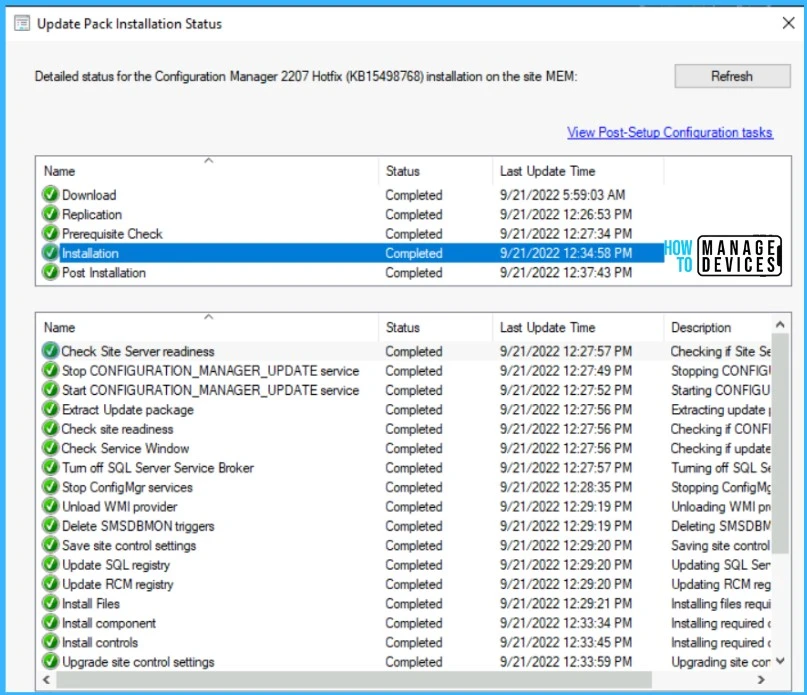807x695 pixels.
Task: Select Save site control settings row text
Action: [129, 545]
